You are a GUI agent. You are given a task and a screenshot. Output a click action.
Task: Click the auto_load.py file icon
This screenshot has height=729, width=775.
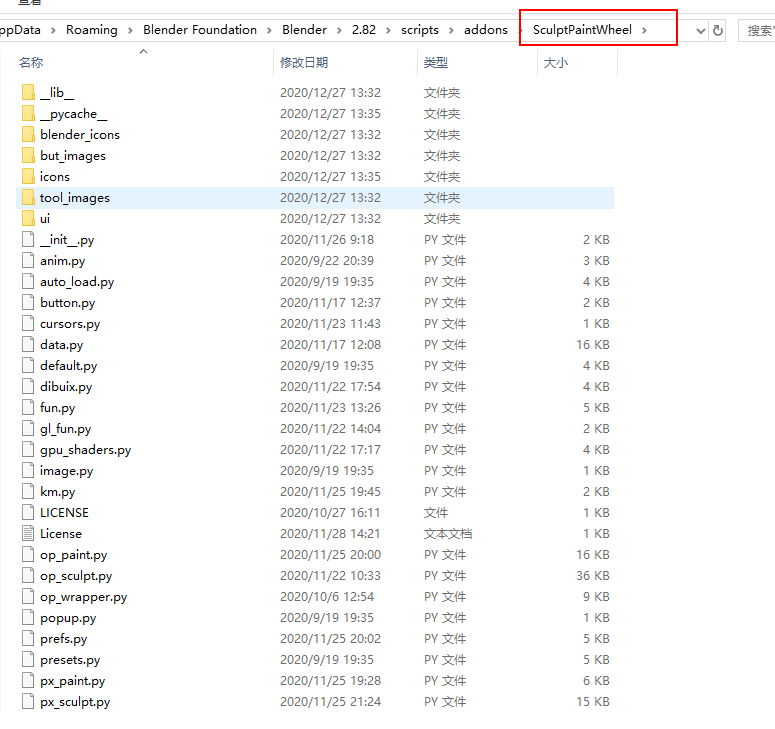click(28, 281)
